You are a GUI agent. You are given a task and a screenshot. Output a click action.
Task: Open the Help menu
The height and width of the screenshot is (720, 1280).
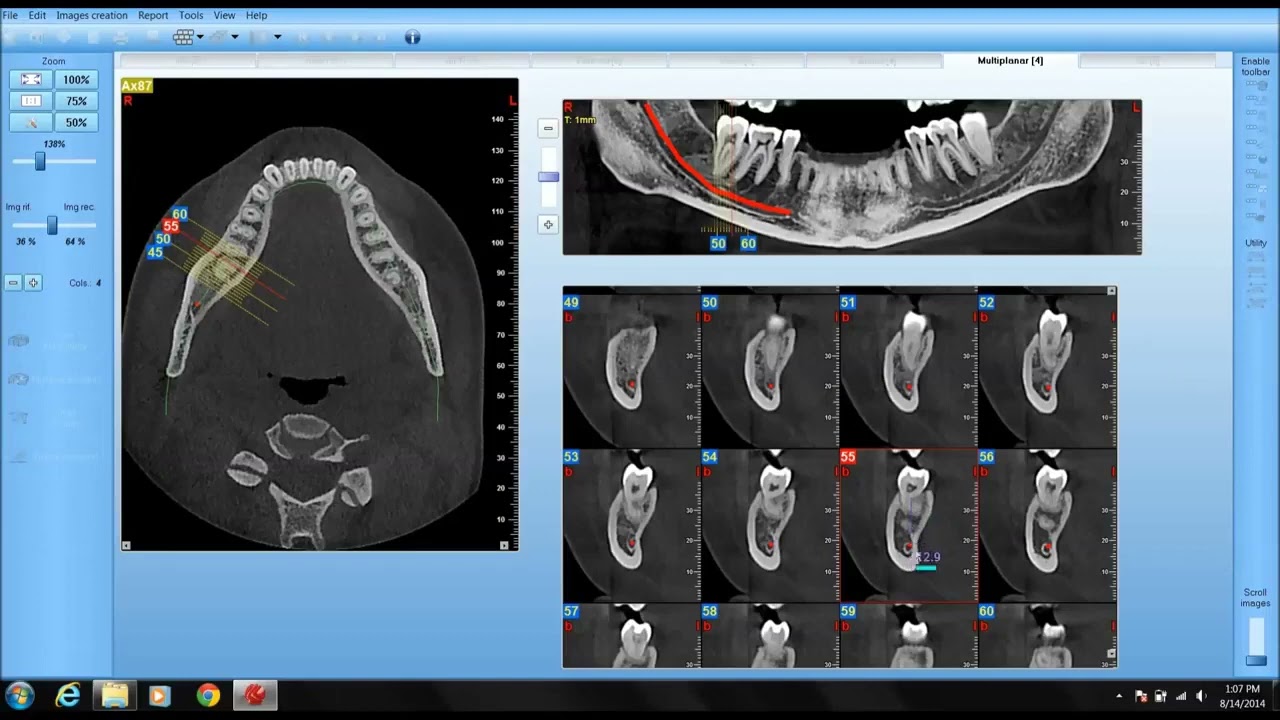pyautogui.click(x=256, y=15)
